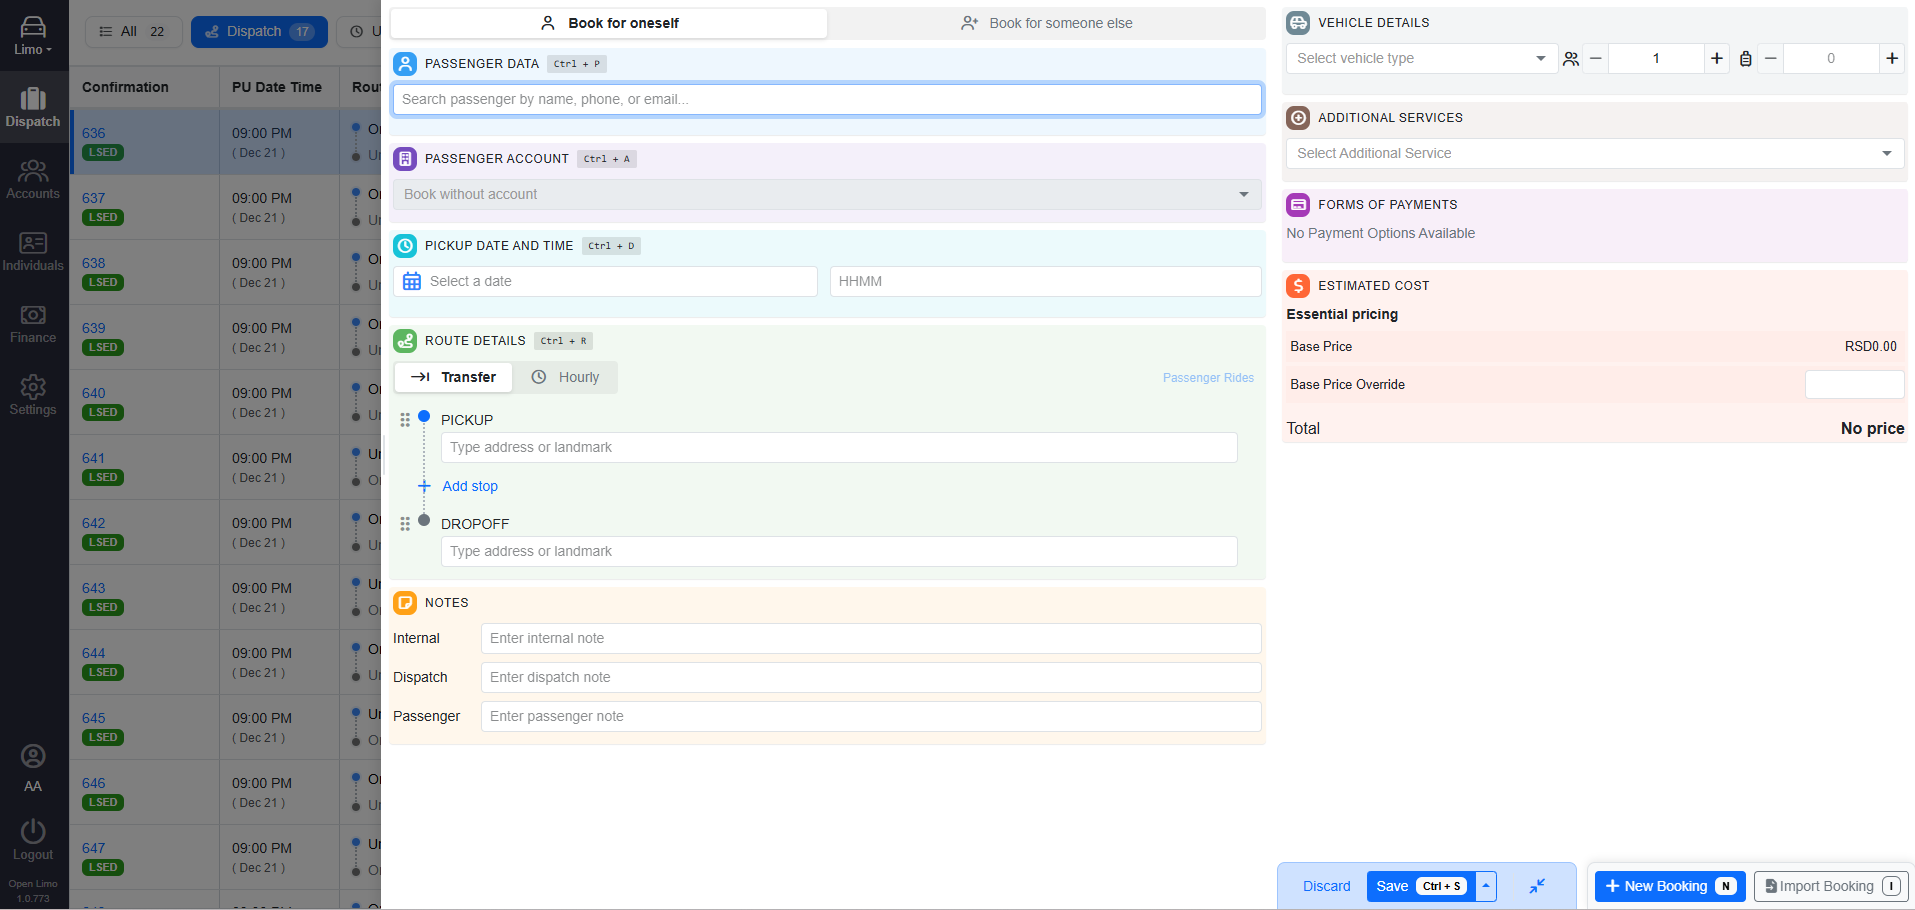
Task: Switch route type to Hourly
Action: tap(566, 377)
